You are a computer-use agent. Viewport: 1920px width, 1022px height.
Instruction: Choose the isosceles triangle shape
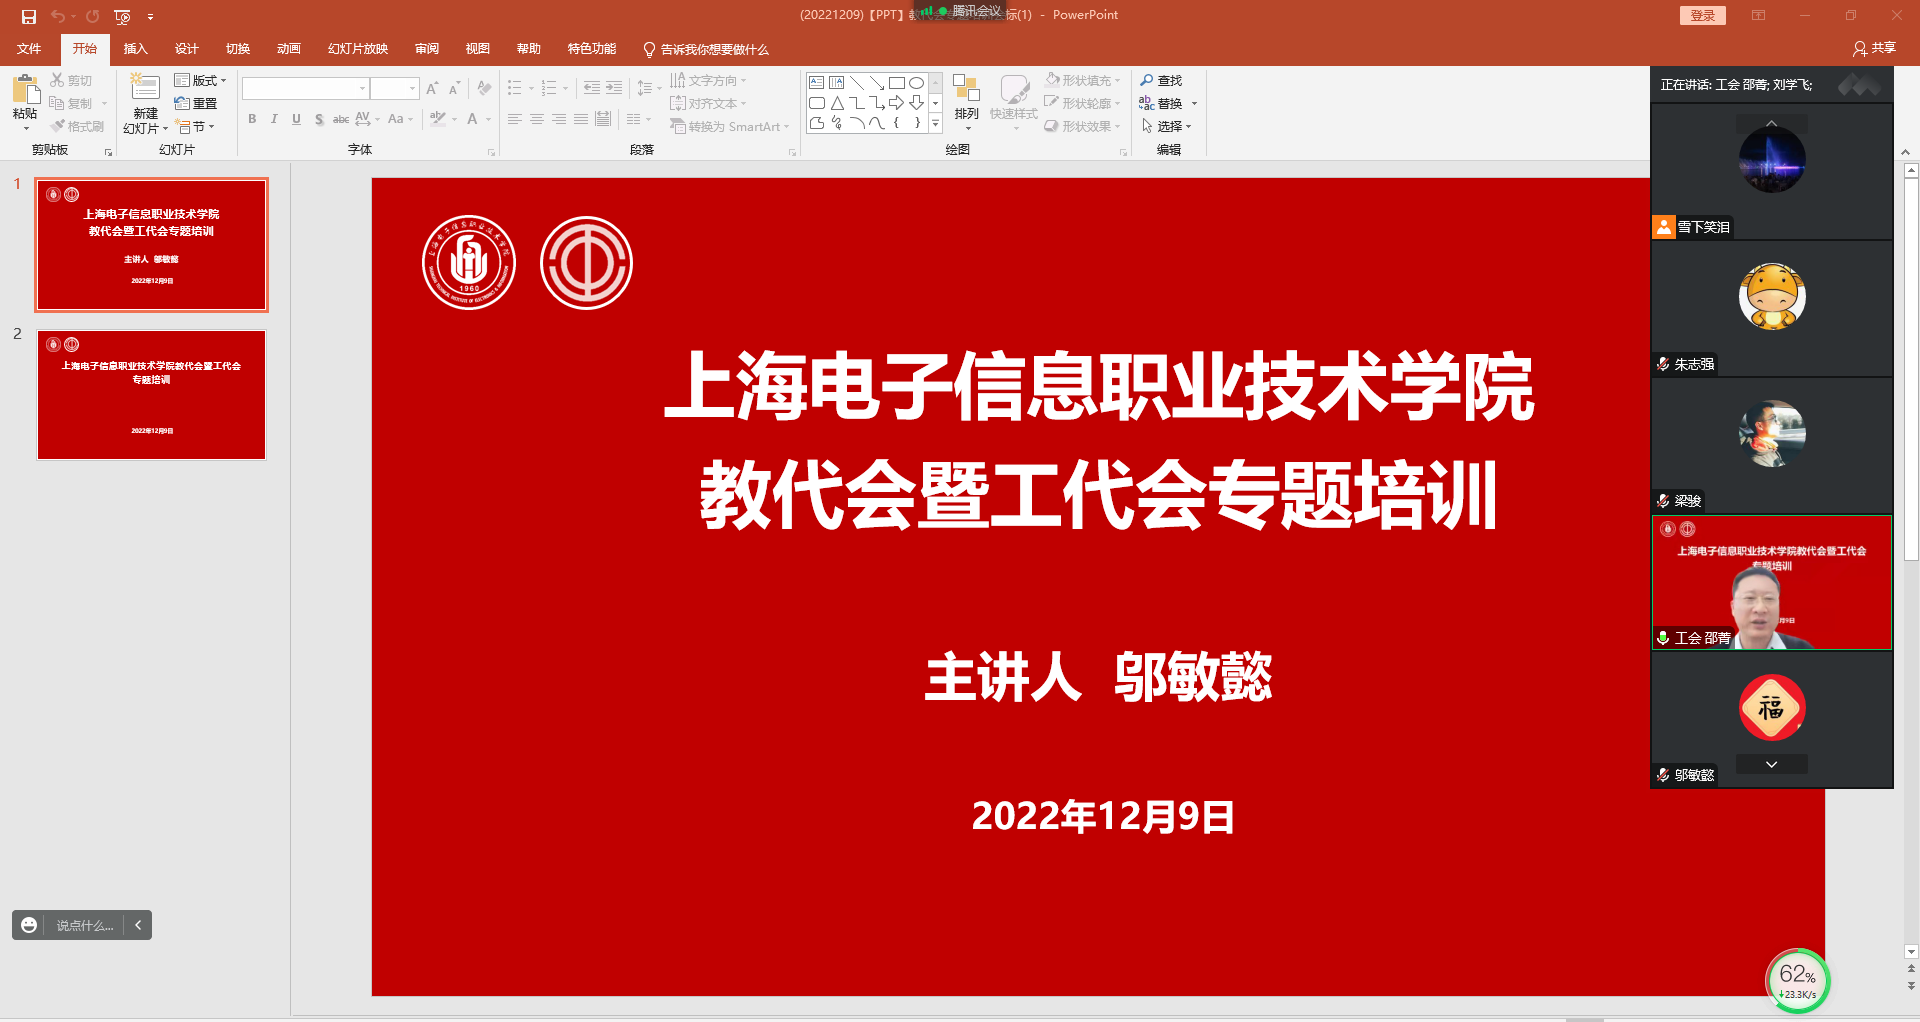[837, 103]
